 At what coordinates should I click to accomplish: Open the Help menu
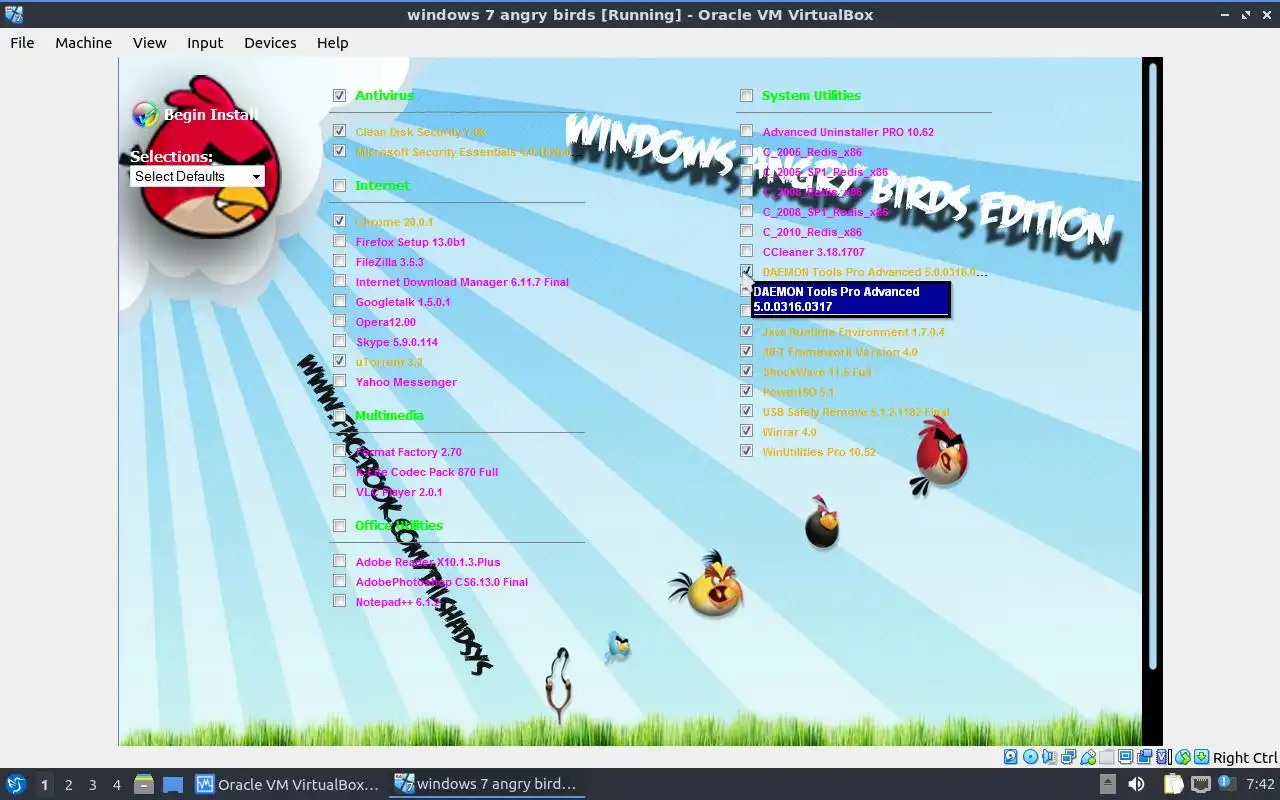tap(332, 43)
